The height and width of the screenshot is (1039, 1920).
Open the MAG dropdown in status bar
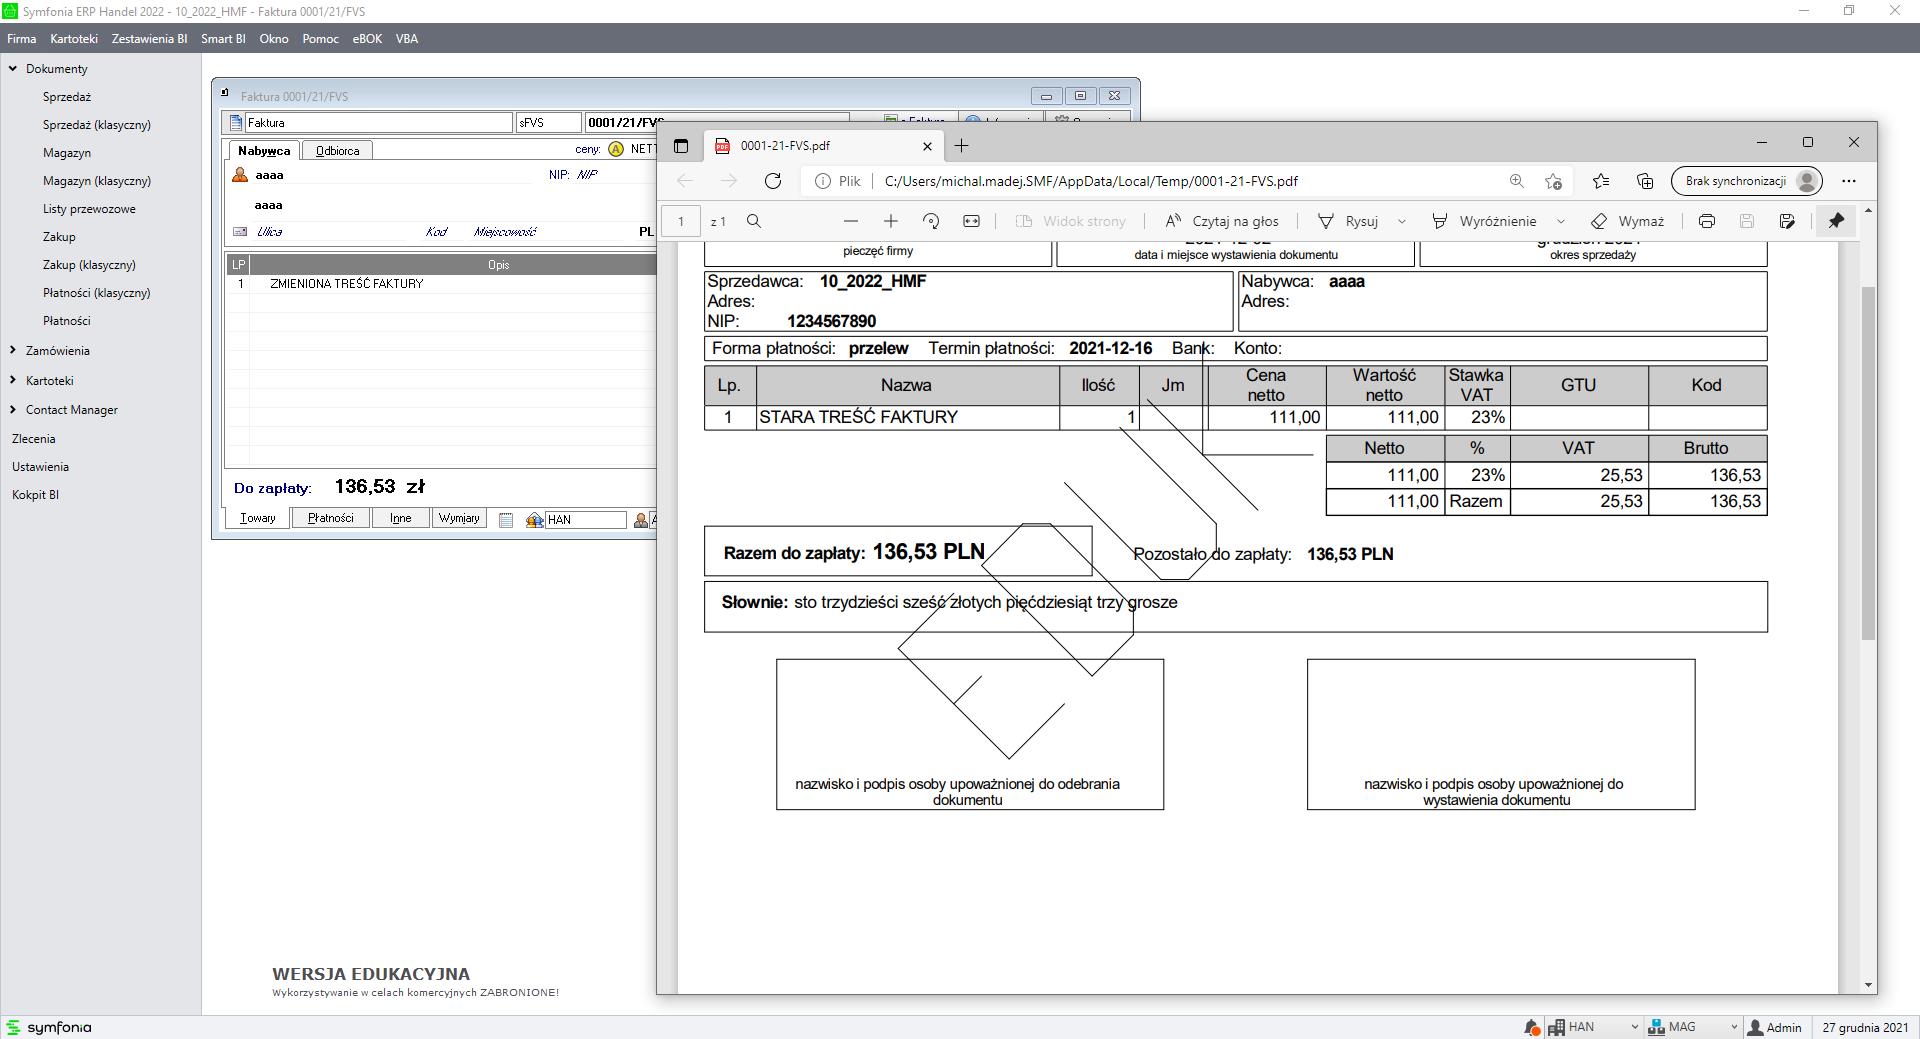click(x=1733, y=1027)
